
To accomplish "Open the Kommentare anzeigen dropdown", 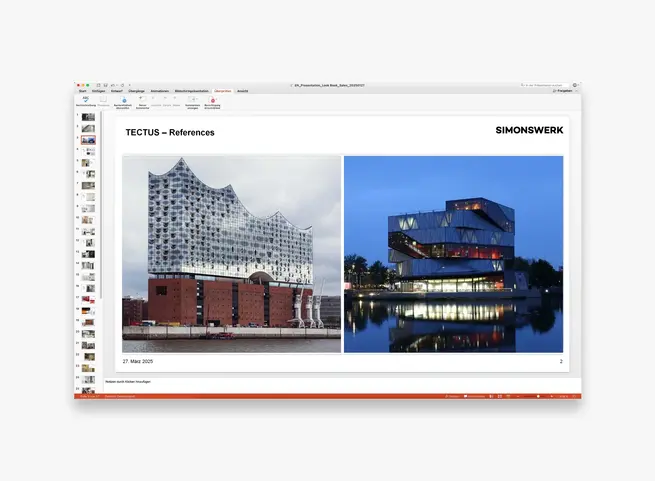I will point(193,103).
